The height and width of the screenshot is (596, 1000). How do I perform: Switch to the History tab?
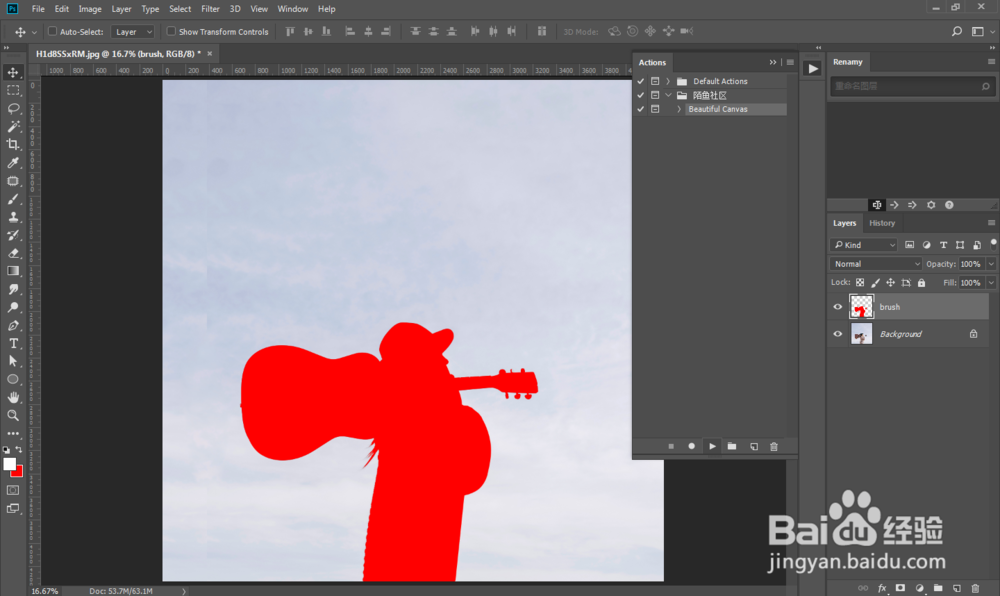pos(882,223)
